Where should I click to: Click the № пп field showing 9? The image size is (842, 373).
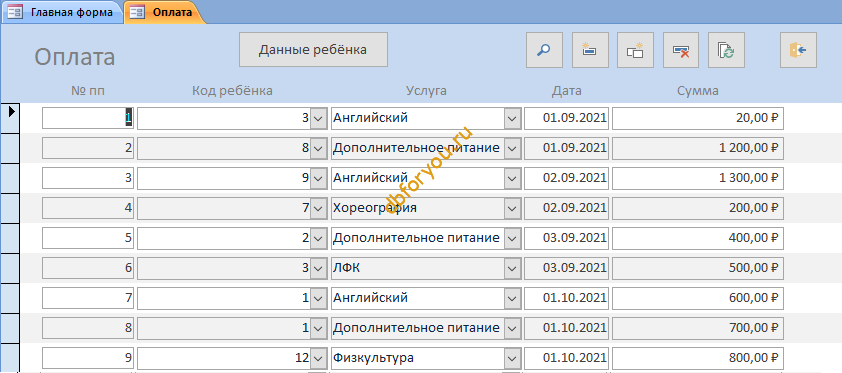coord(88,357)
